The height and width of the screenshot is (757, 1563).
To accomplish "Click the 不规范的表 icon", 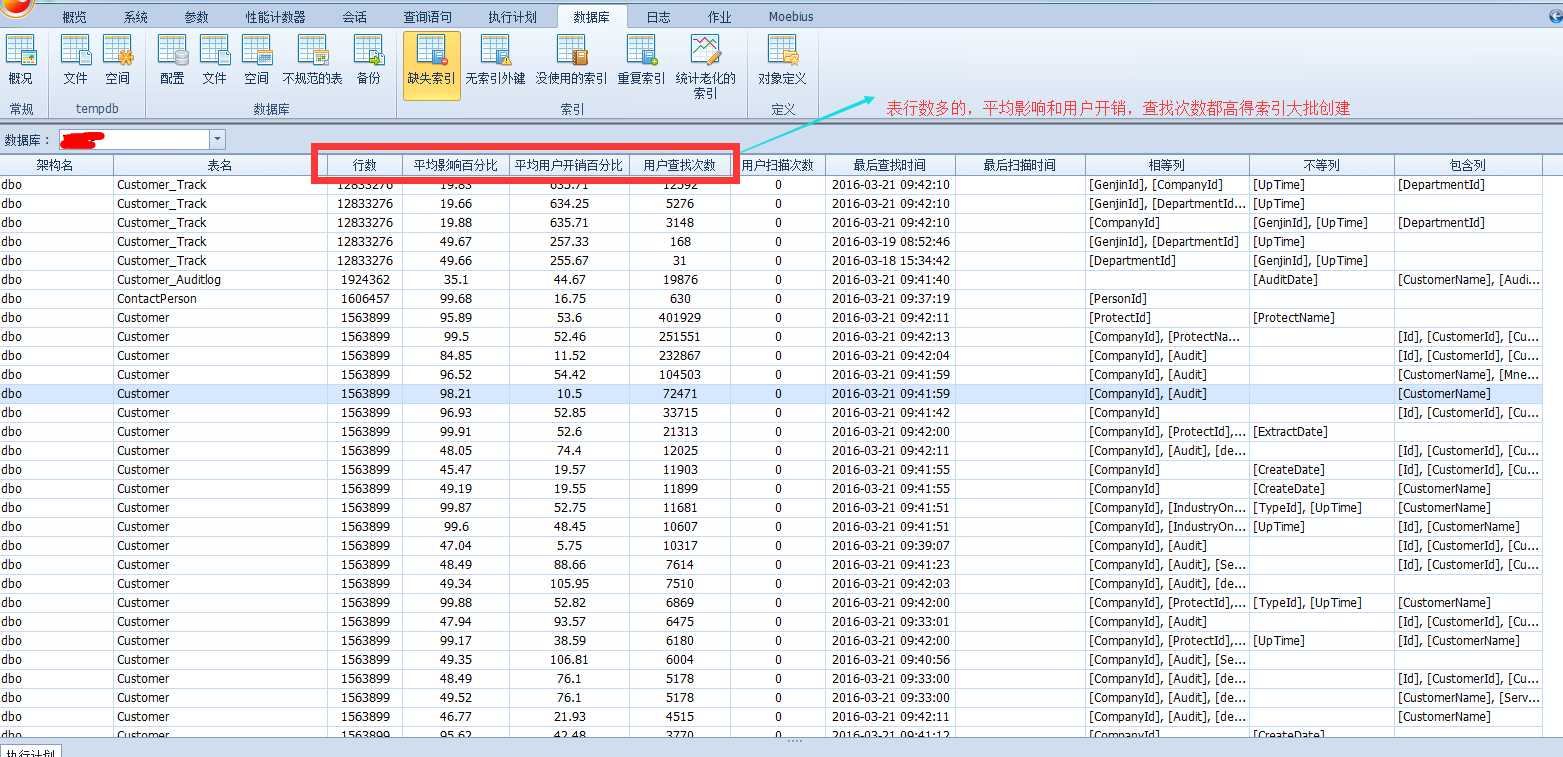I will coord(312,62).
